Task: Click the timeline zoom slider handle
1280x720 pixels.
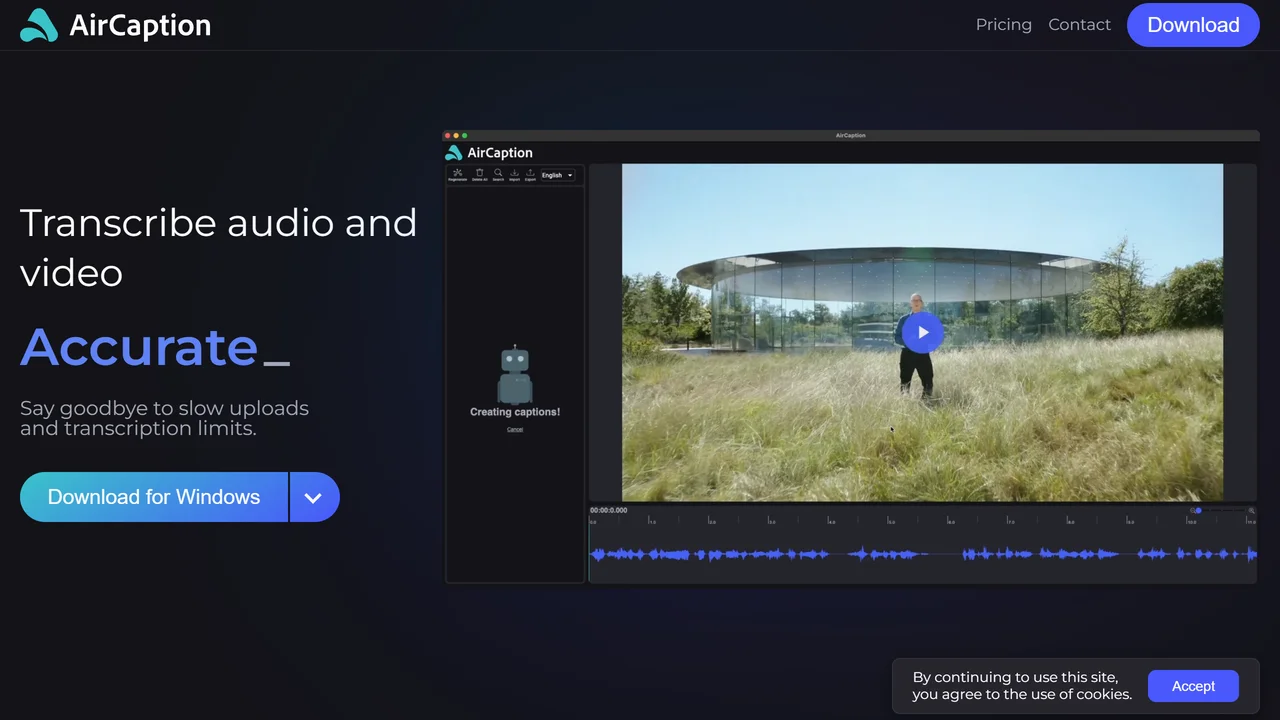Action: click(x=1198, y=510)
